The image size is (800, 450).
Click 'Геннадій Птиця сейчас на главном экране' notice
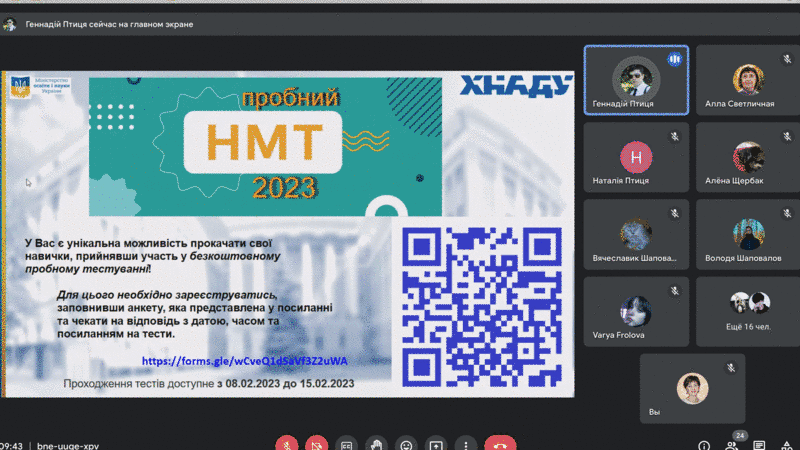coord(109,24)
